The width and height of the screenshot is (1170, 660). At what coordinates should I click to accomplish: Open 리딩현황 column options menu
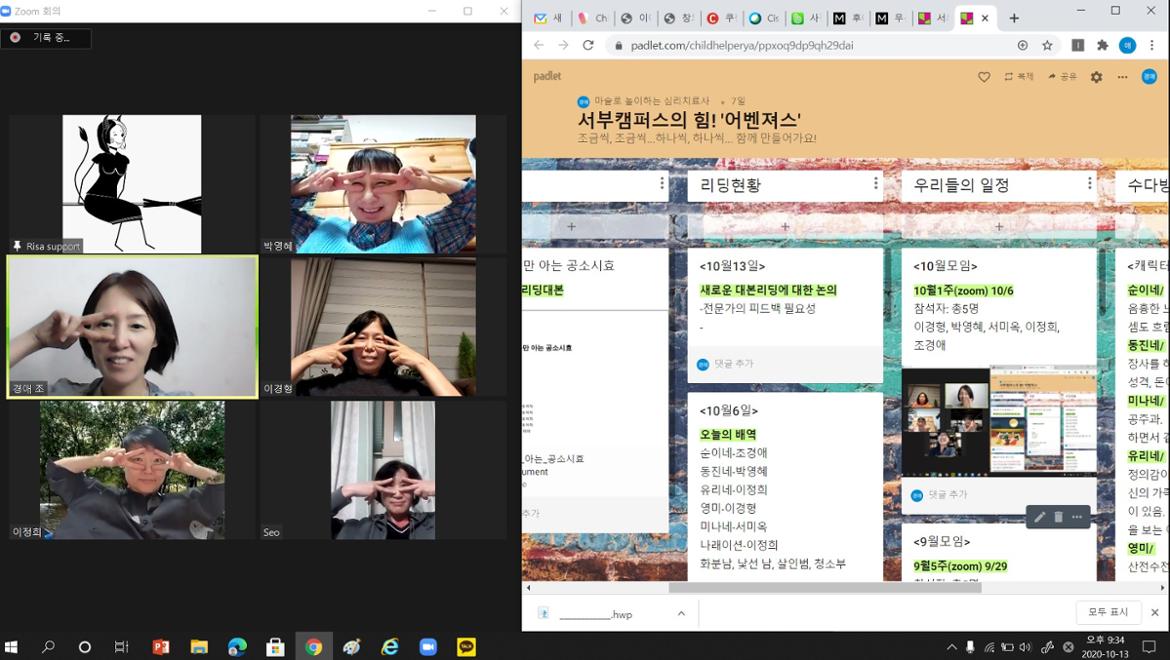point(875,184)
